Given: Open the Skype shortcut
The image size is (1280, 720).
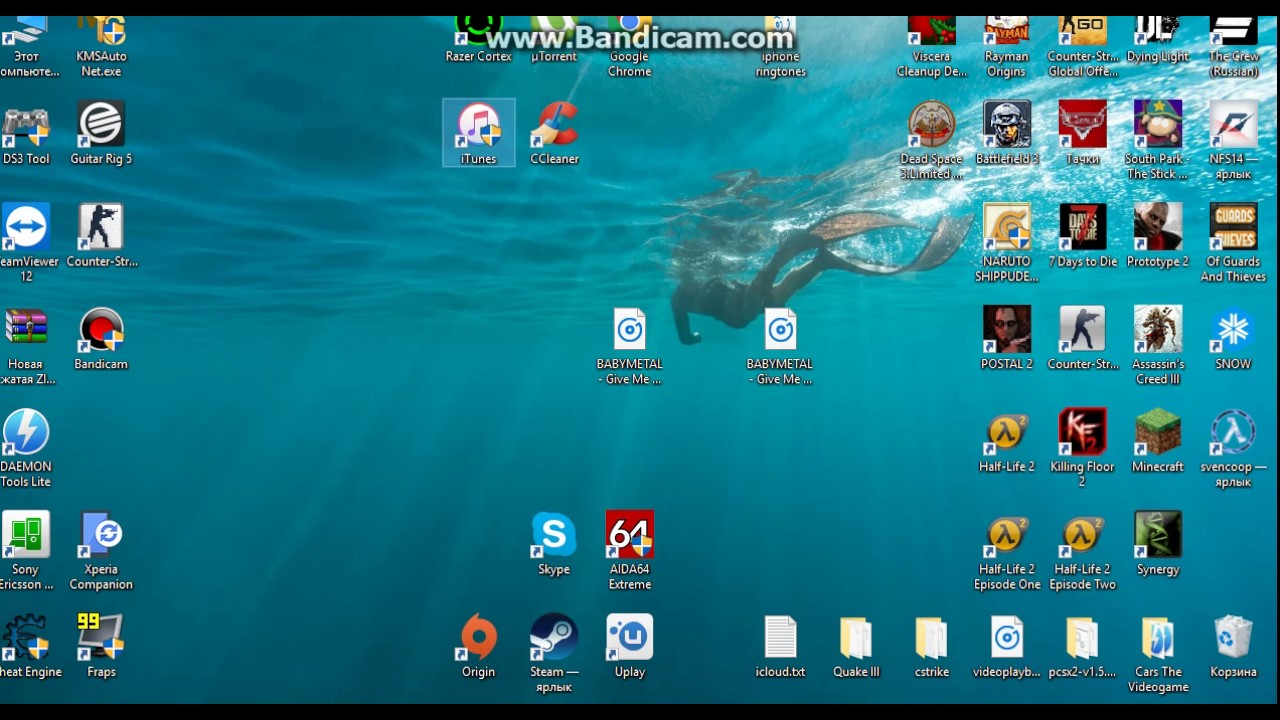Looking at the screenshot, I should [x=554, y=535].
